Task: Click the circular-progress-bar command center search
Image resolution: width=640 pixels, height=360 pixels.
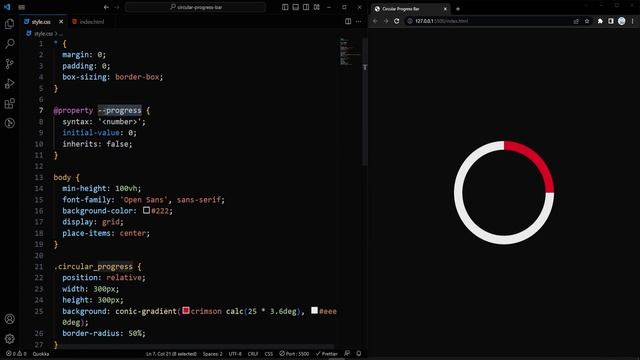Action: [196, 7]
